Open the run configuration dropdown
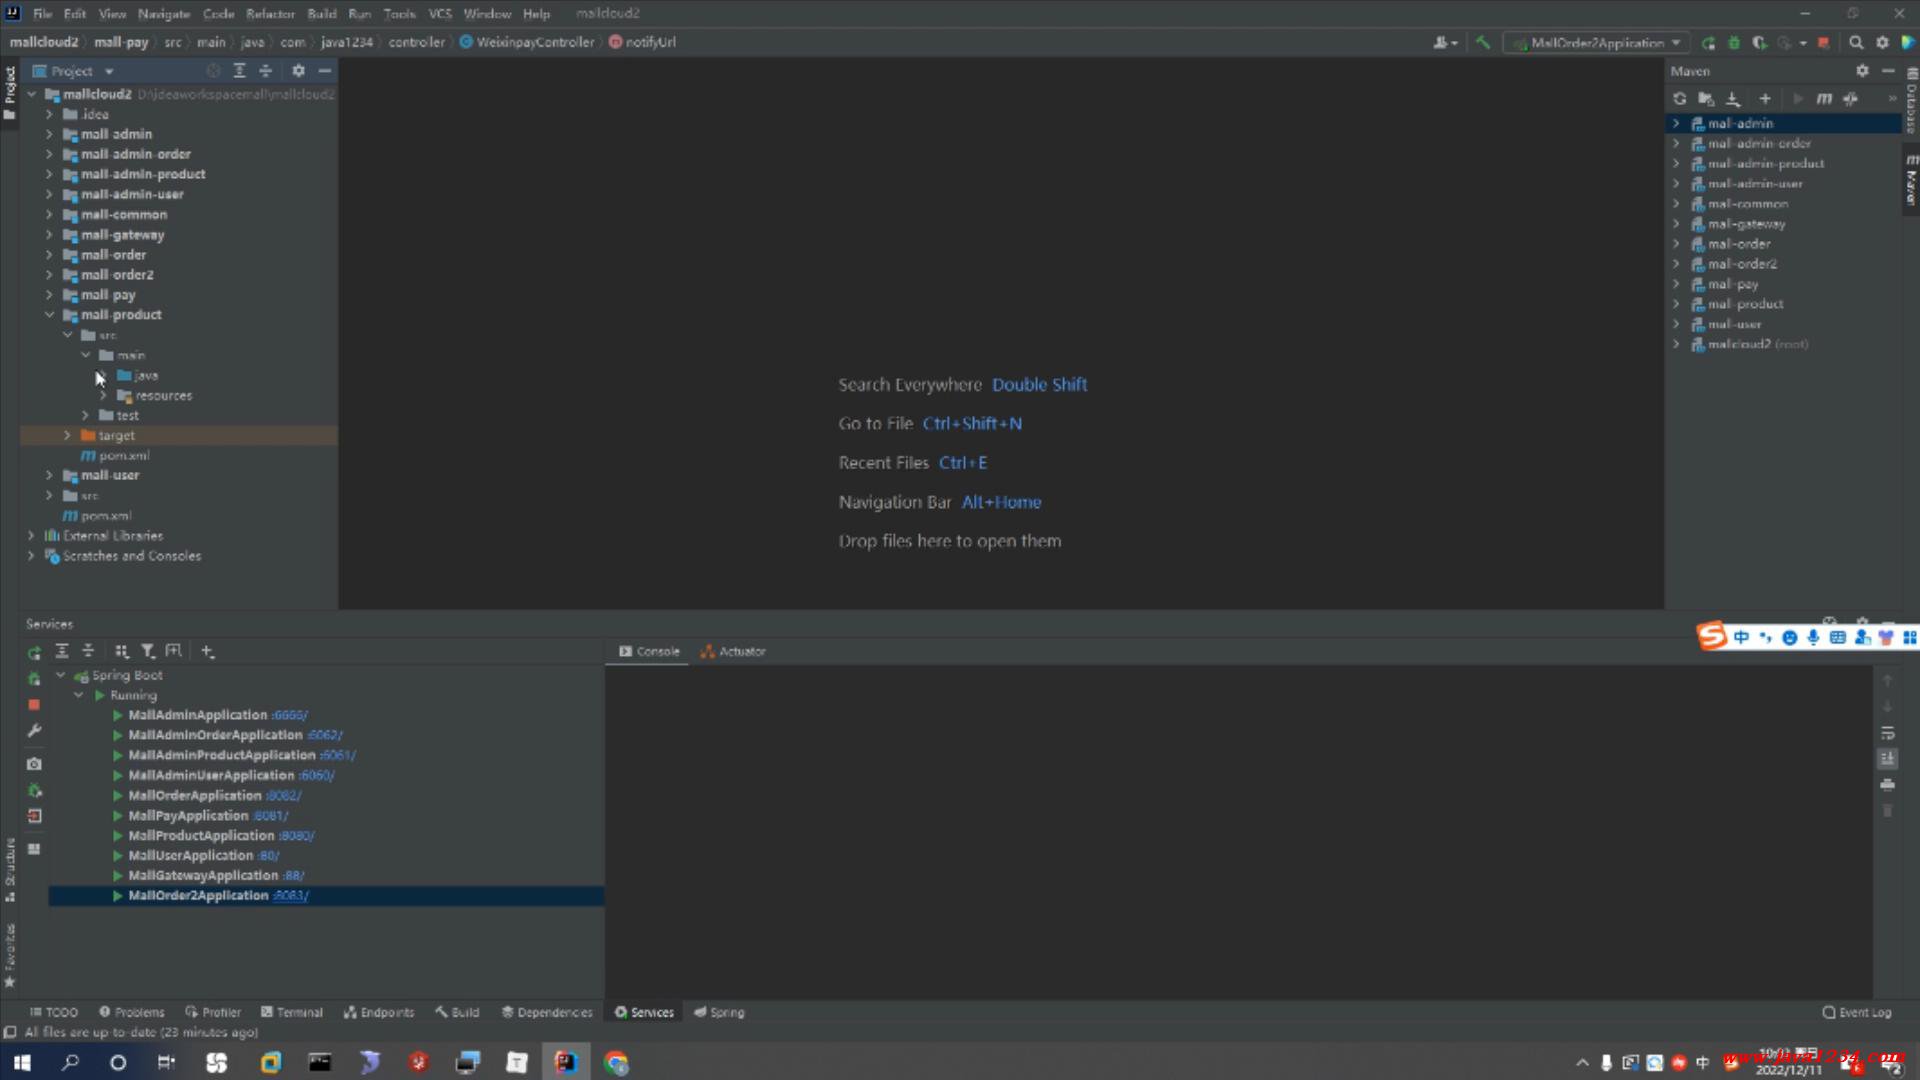Viewport: 1920px width, 1080px height. tap(1596, 43)
